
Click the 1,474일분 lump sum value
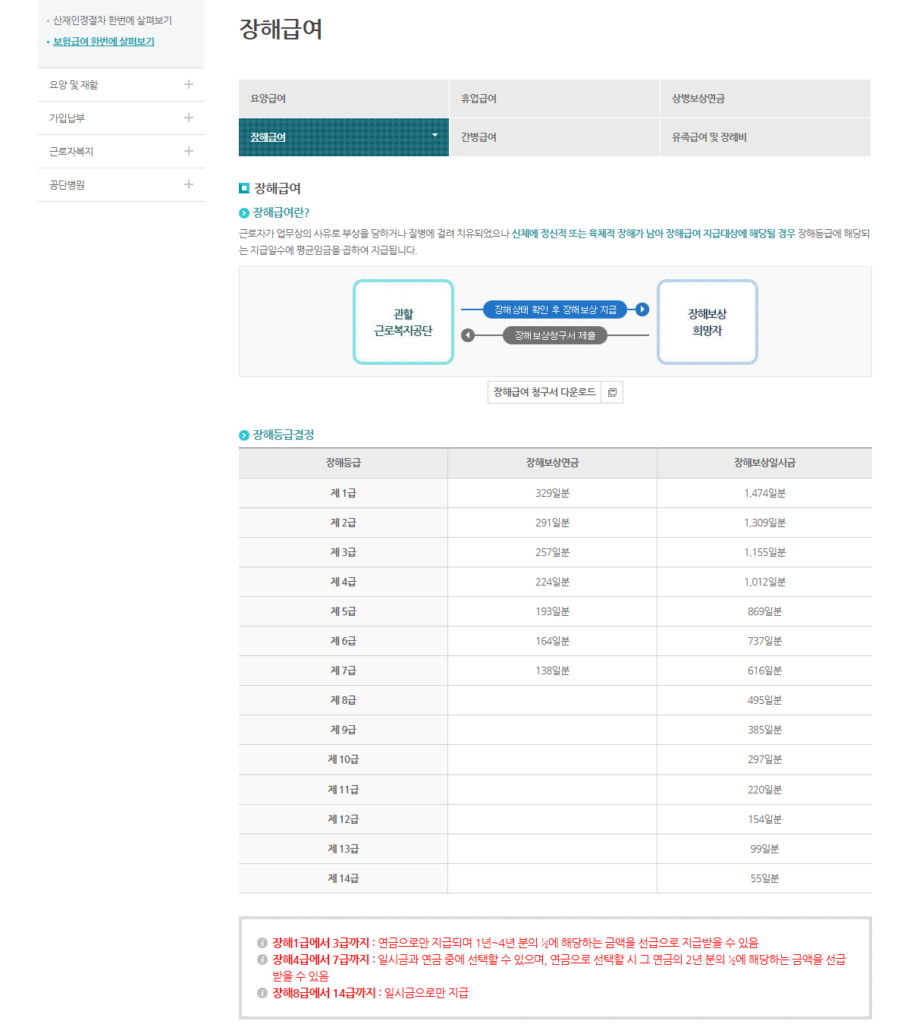tap(765, 493)
